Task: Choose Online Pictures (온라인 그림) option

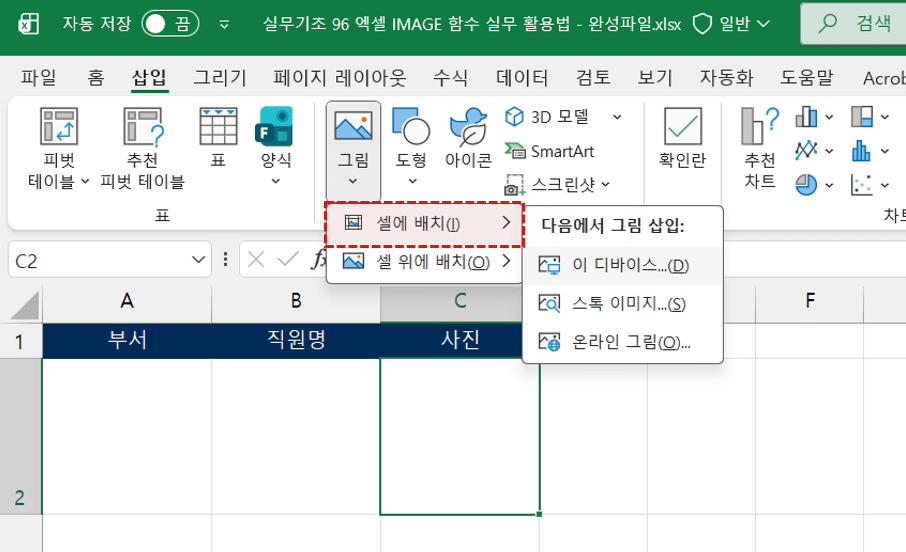Action: coord(621,341)
